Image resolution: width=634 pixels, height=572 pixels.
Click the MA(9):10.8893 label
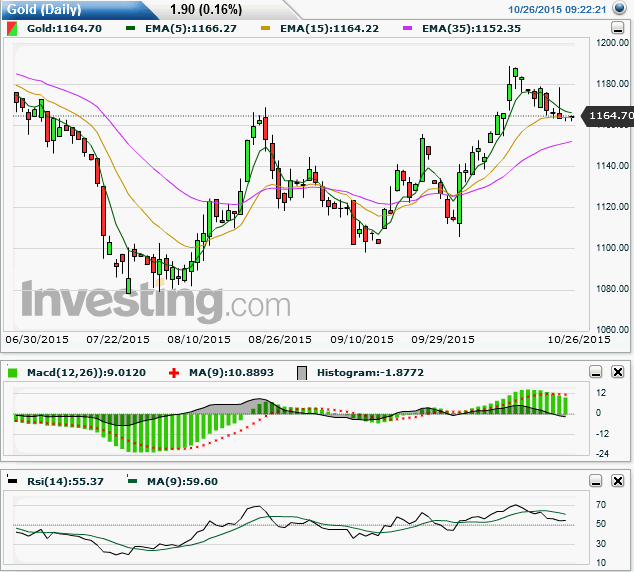[x=231, y=372]
